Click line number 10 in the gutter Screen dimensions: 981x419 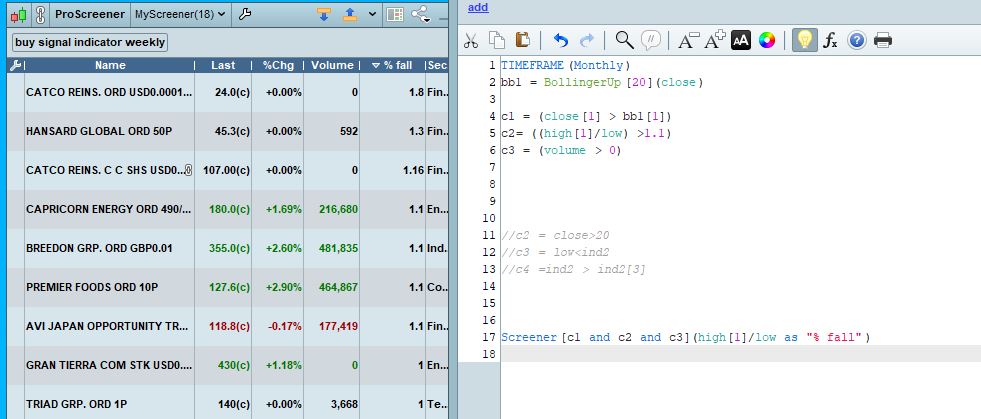489,218
